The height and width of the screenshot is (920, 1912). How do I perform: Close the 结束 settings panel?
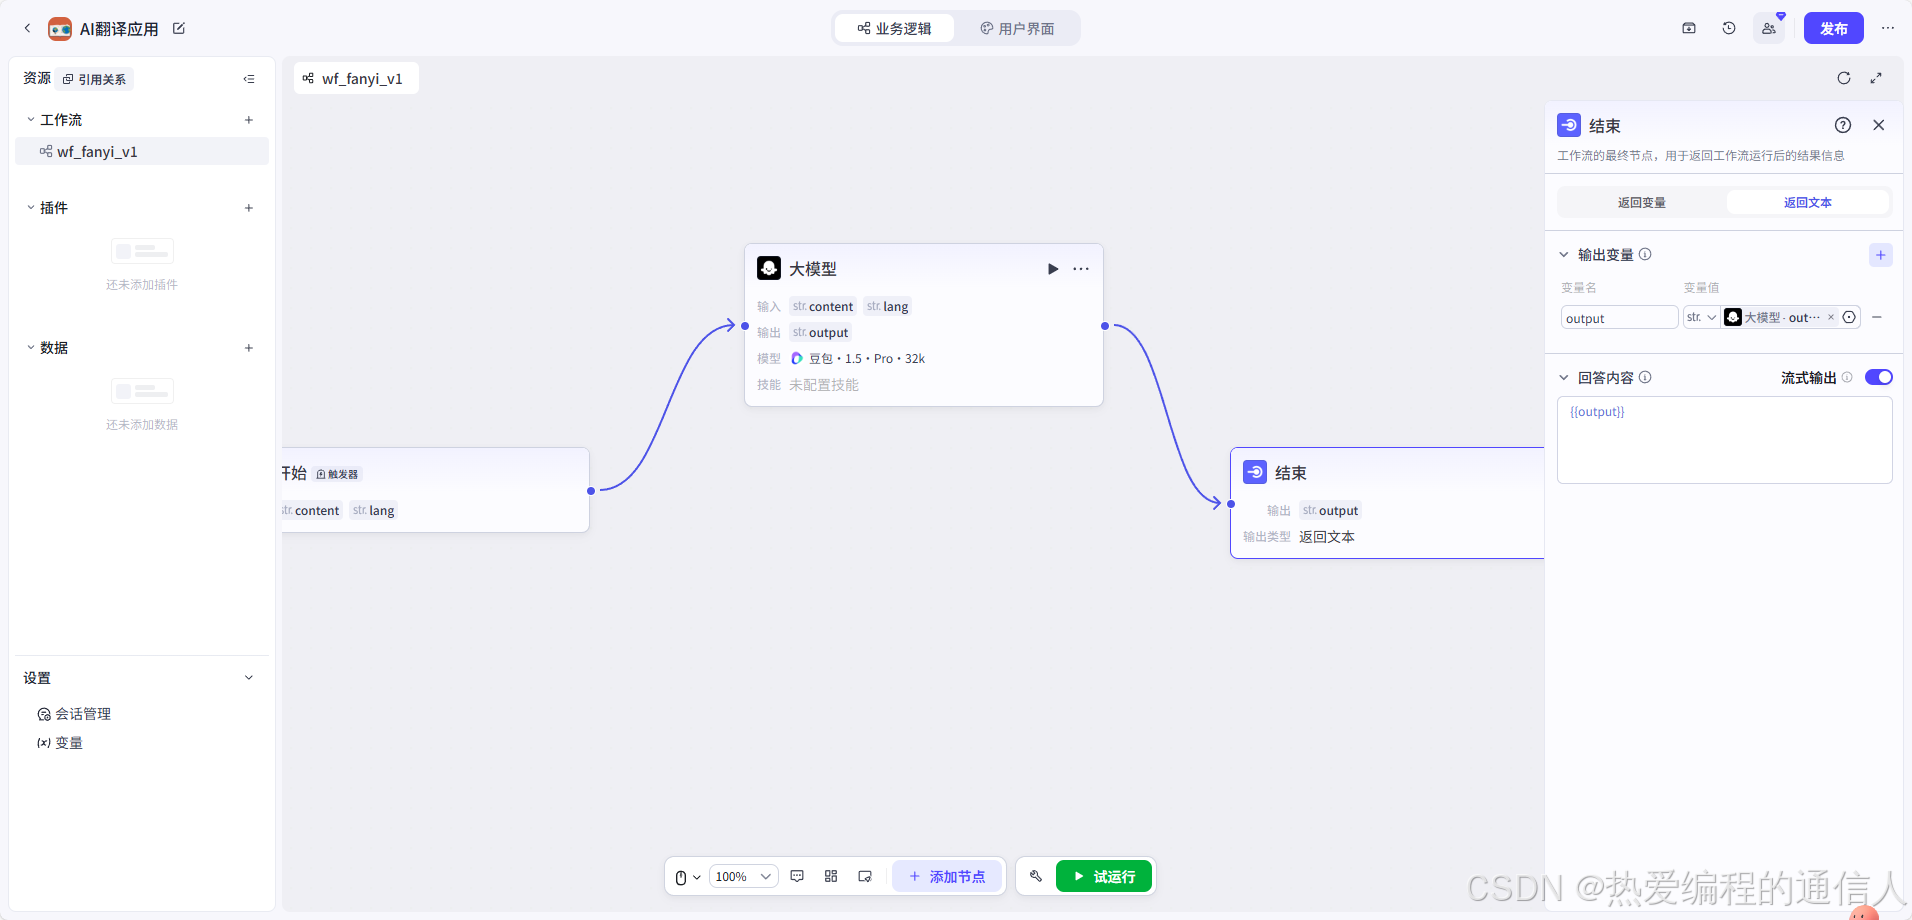tap(1879, 125)
